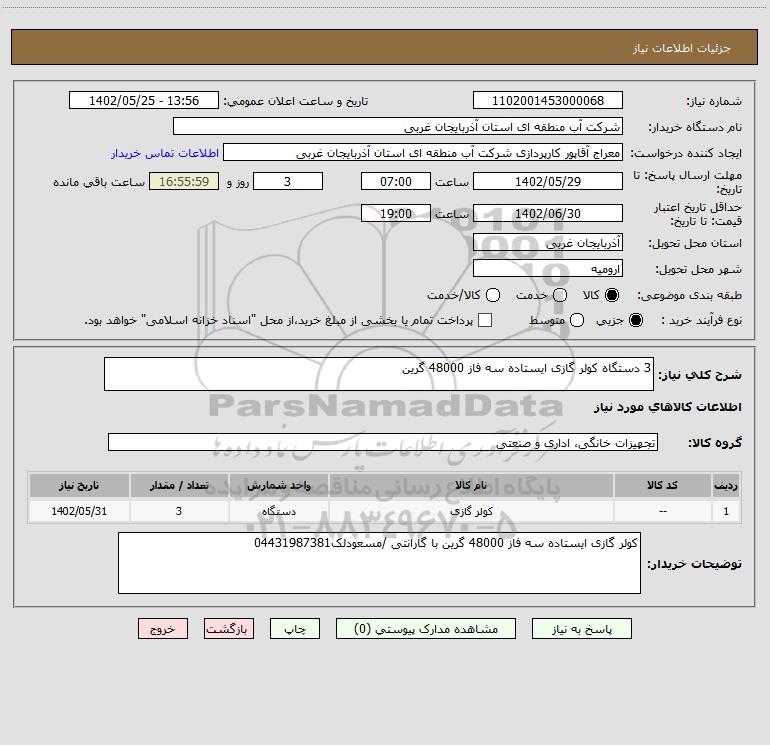The image size is (770, 745).
Task: Select the خدمت radio button
Action: [x=560, y=295]
